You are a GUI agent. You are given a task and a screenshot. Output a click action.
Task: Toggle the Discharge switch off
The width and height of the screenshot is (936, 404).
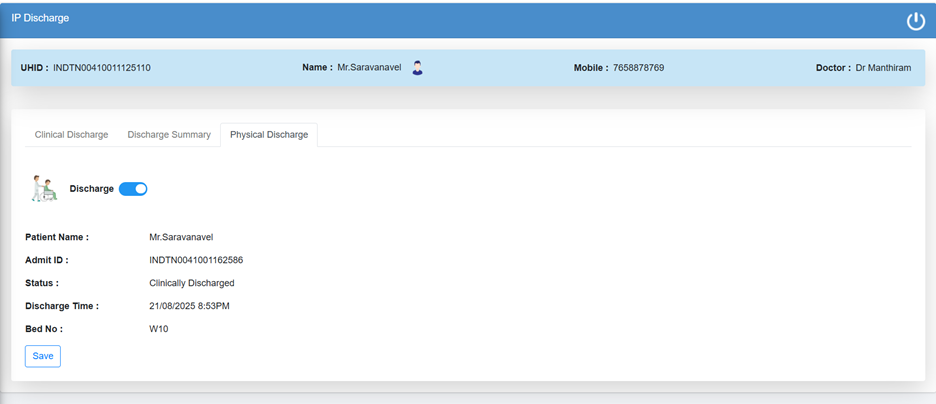(133, 189)
